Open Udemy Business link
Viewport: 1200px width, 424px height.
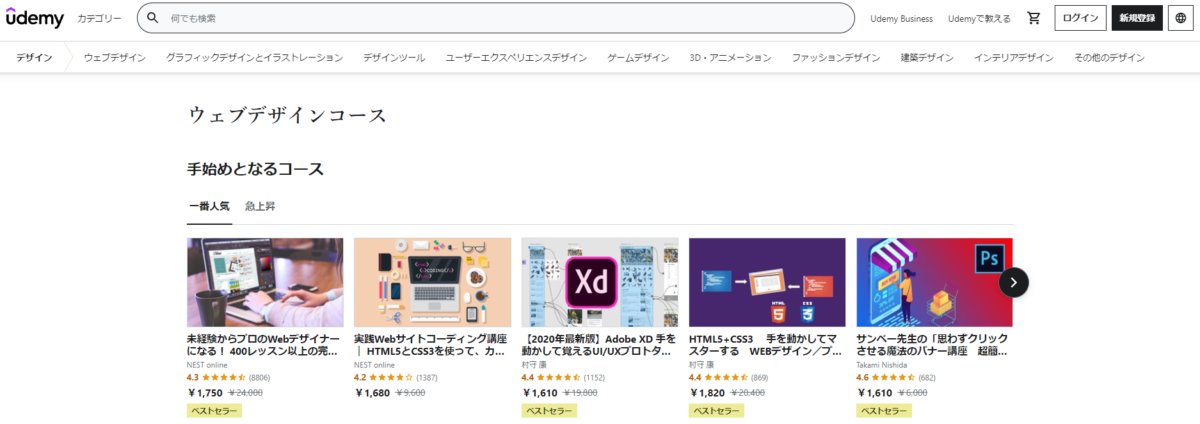[901, 18]
